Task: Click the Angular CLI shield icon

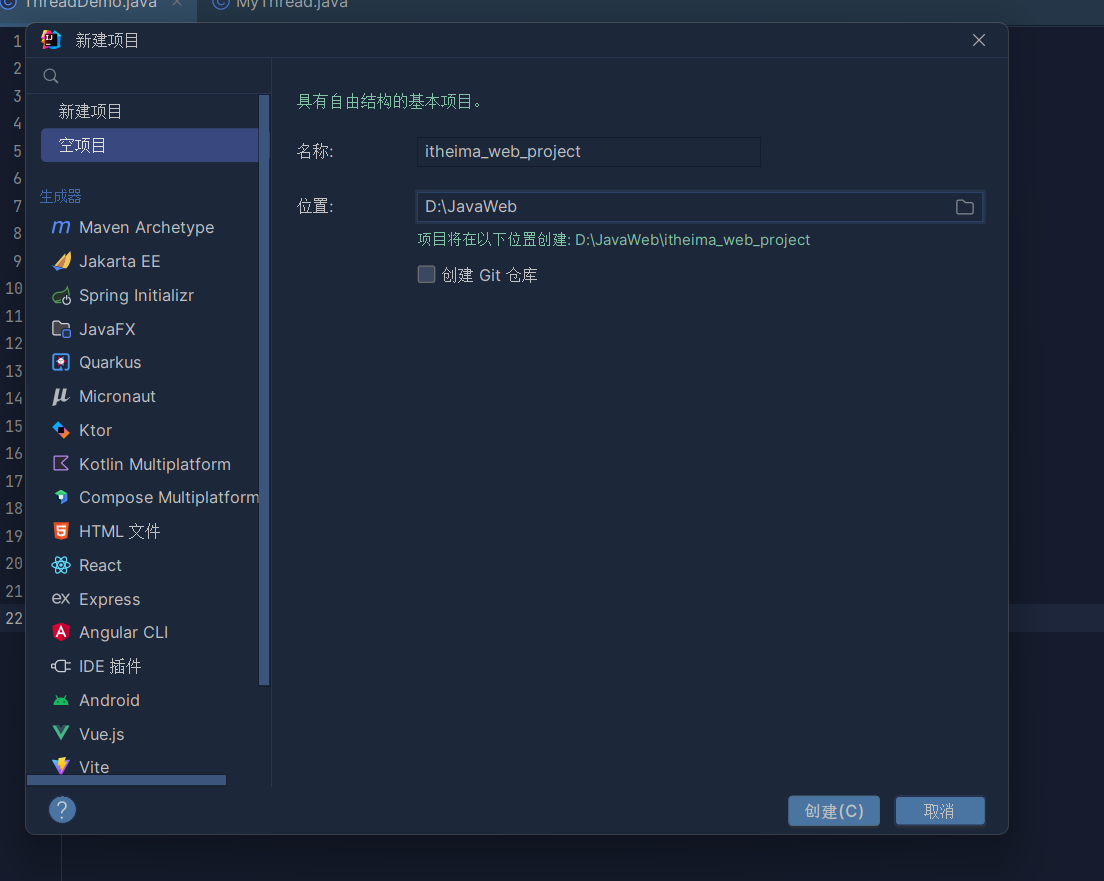Action: coord(61,632)
